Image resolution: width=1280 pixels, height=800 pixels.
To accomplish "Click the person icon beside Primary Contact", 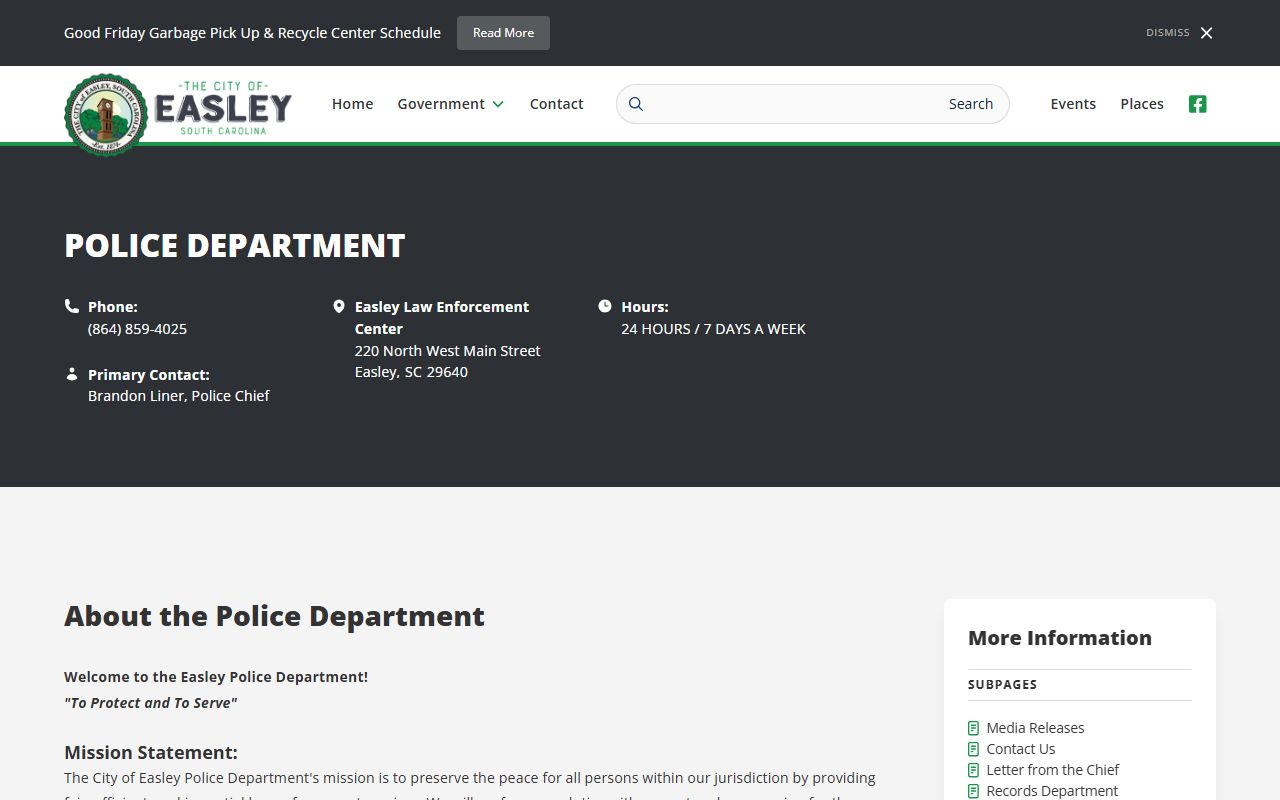I will (72, 374).
